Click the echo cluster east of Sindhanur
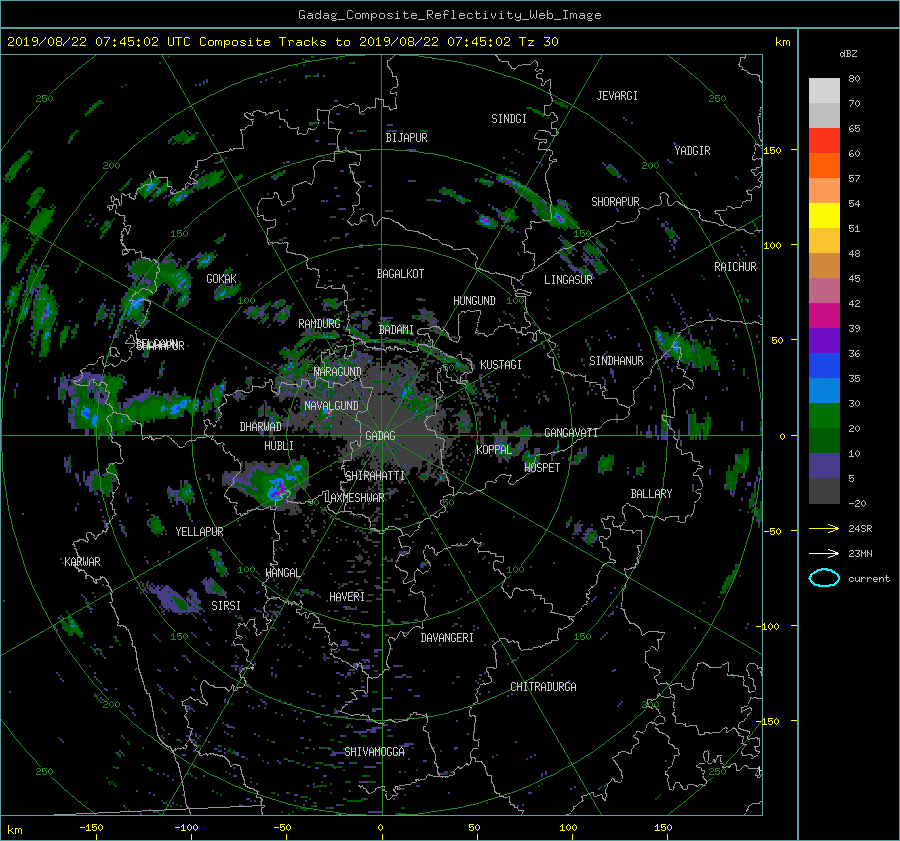This screenshot has width=900, height=841. click(685, 349)
